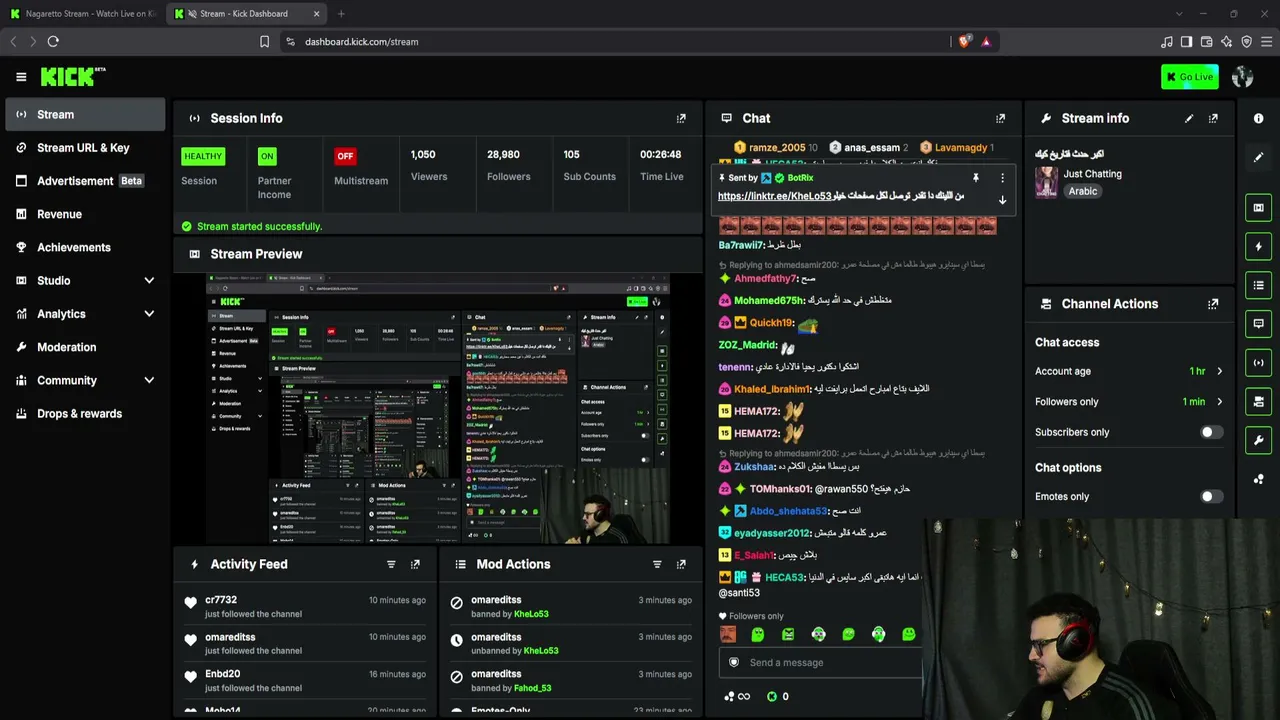Pop out the Mod Actions panel

(681, 564)
